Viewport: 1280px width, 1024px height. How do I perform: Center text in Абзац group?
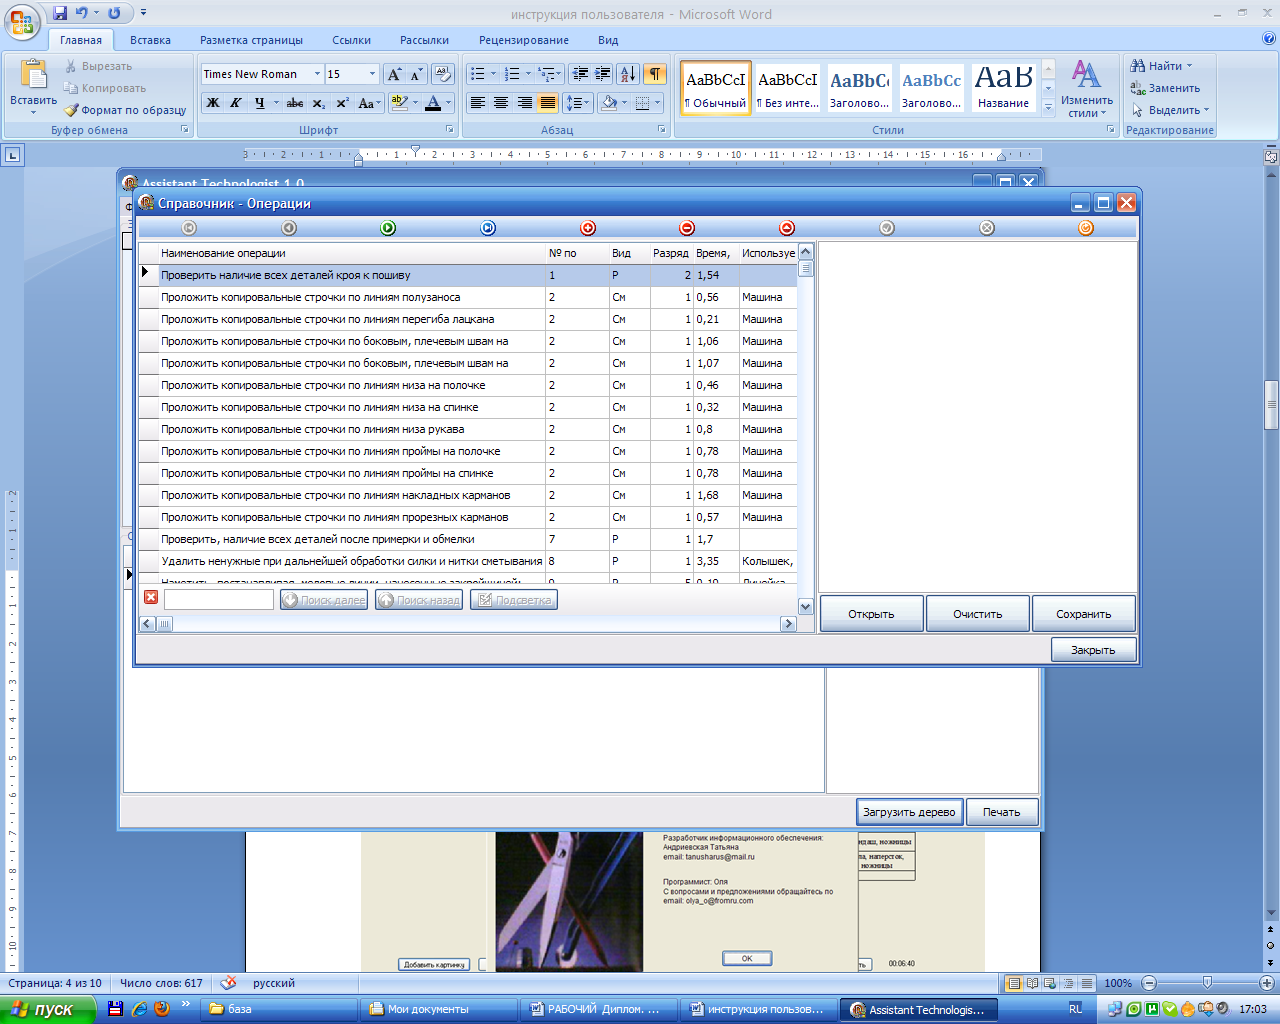click(501, 103)
